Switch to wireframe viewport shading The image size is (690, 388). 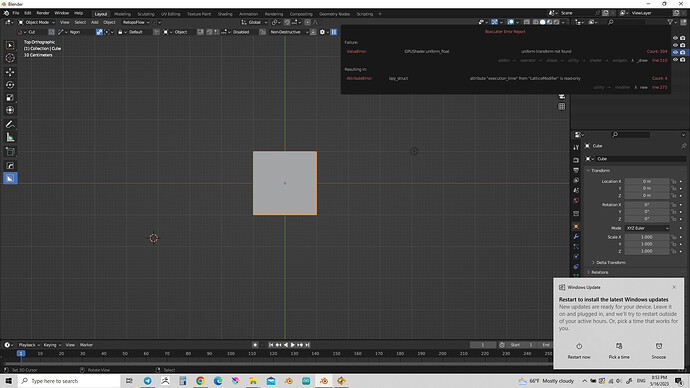click(x=536, y=22)
